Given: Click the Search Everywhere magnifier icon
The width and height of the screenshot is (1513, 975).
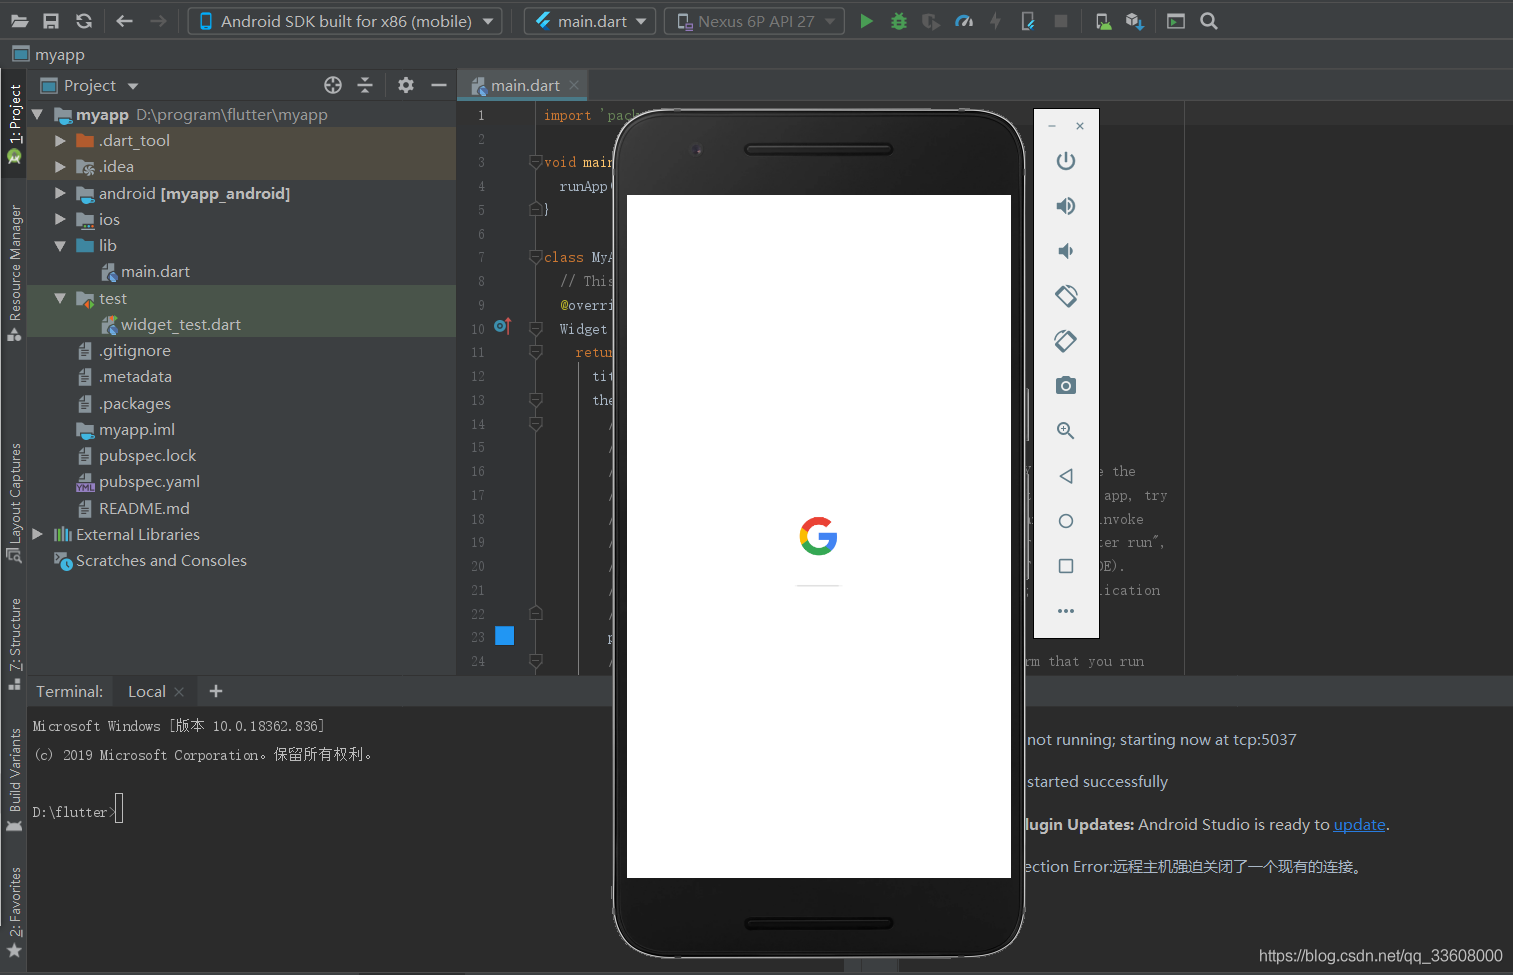Looking at the screenshot, I should click(x=1209, y=21).
